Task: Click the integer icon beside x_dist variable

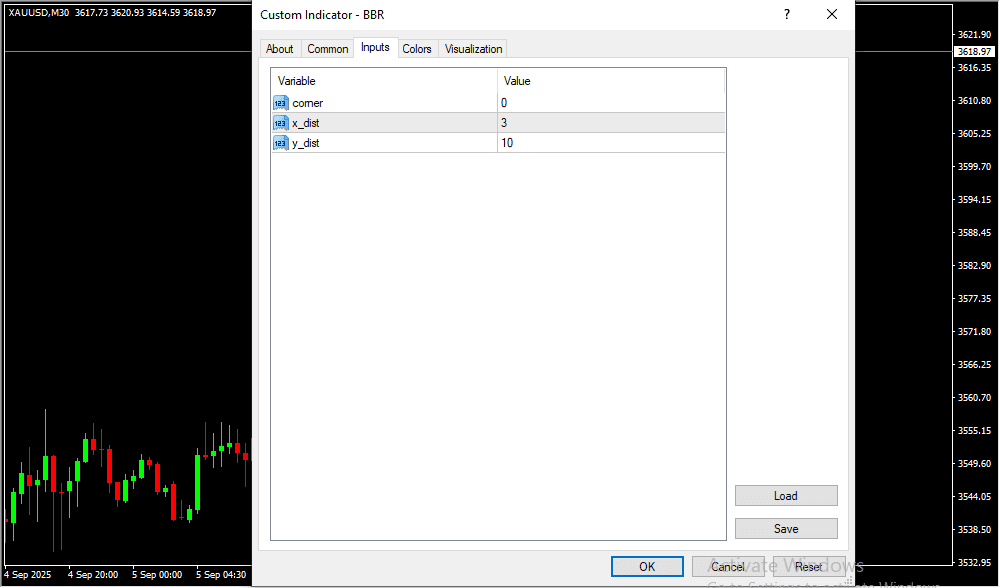Action: pos(280,123)
